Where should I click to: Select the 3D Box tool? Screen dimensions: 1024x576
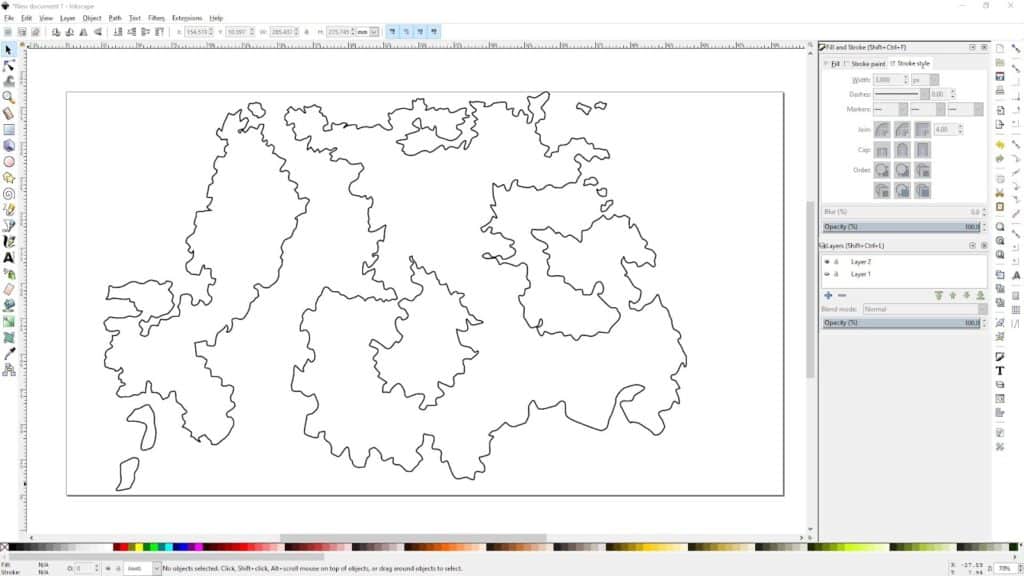pos(8,146)
